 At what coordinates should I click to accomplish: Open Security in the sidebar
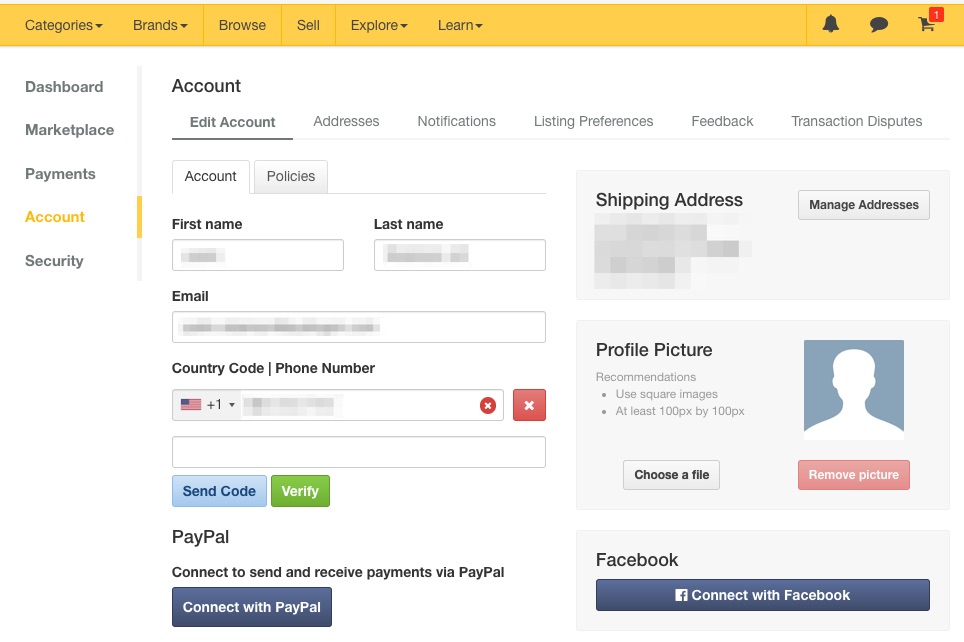pyautogui.click(x=54, y=261)
